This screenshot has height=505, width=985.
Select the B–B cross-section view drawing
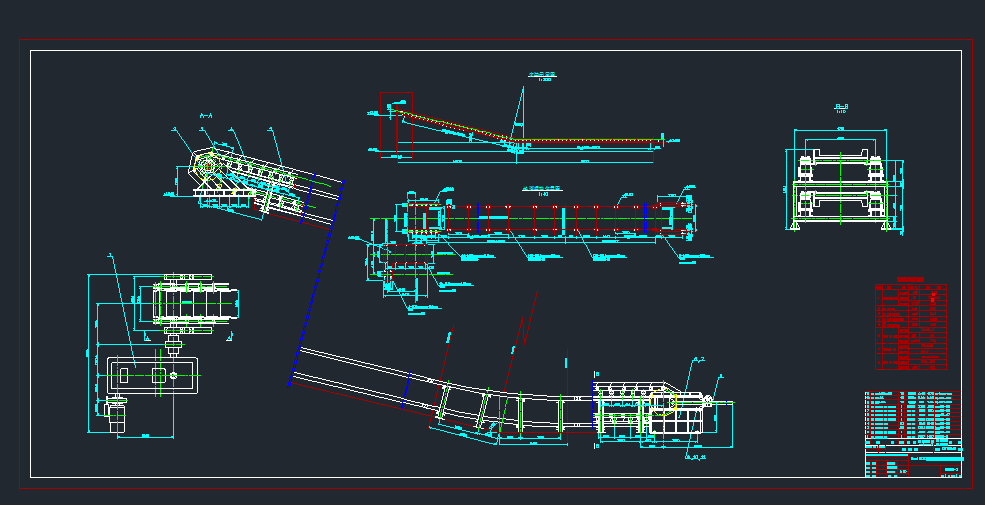[842, 186]
